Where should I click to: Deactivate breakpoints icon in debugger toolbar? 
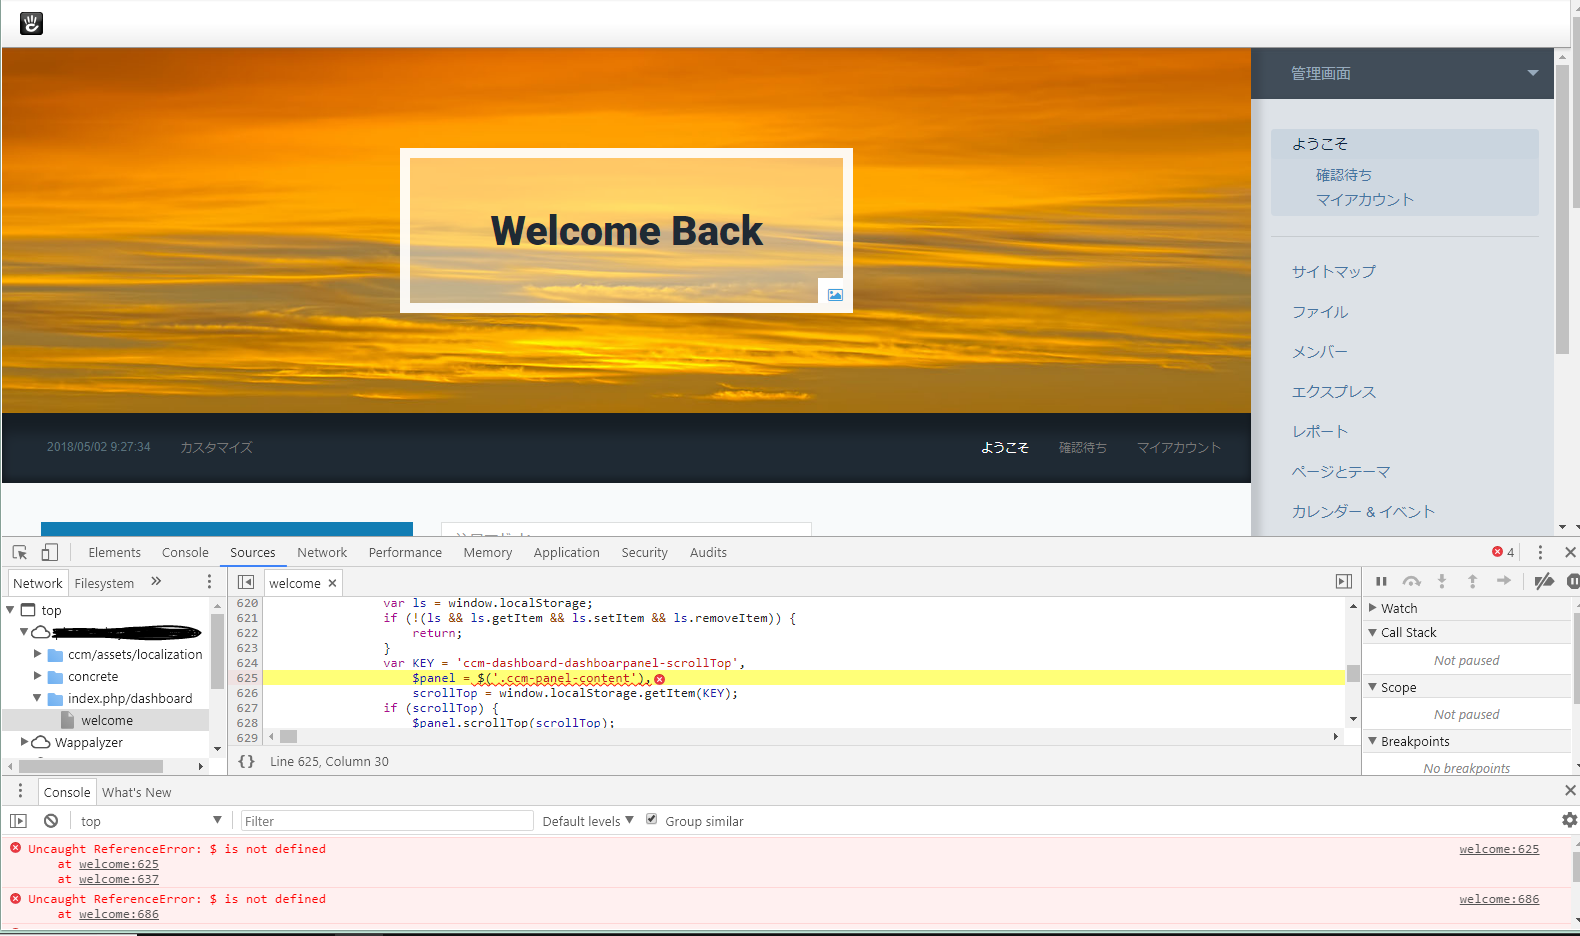tap(1544, 581)
